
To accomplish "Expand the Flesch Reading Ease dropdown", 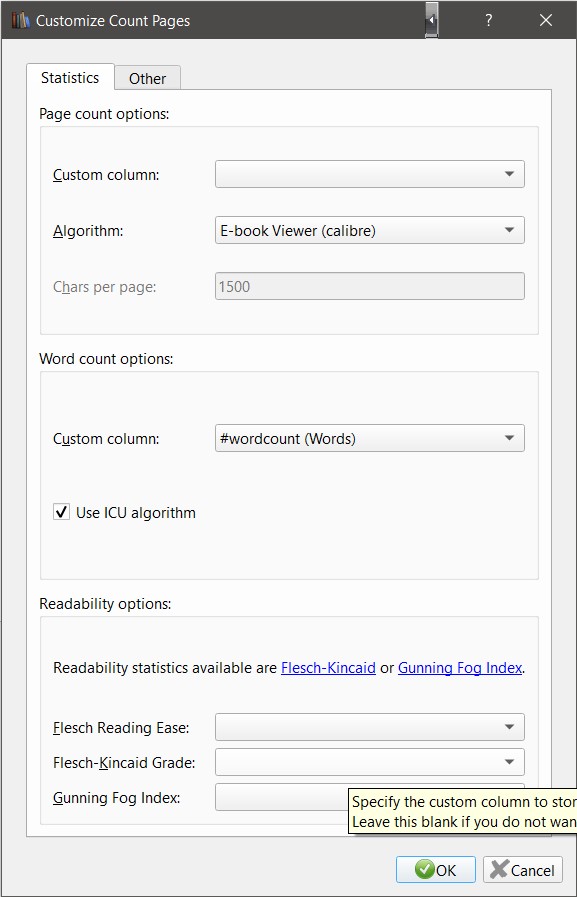I will pos(369,727).
